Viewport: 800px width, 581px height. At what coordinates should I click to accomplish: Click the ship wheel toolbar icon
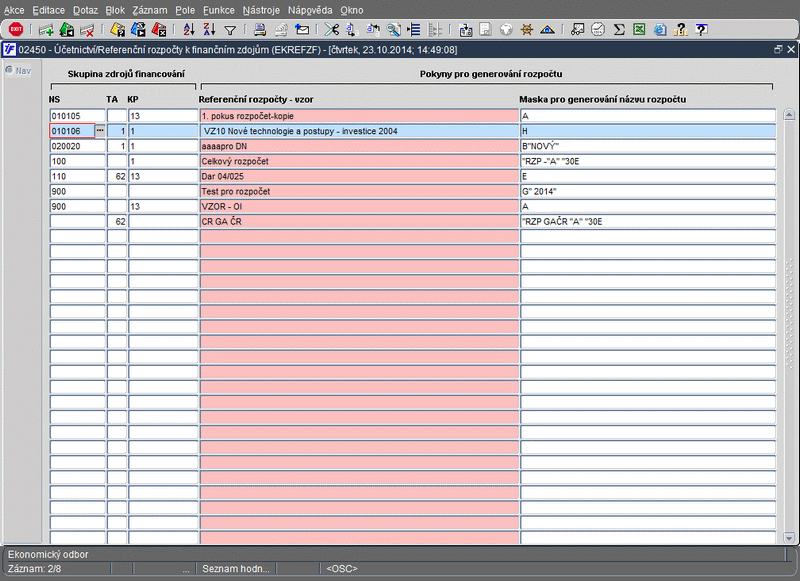[527, 30]
